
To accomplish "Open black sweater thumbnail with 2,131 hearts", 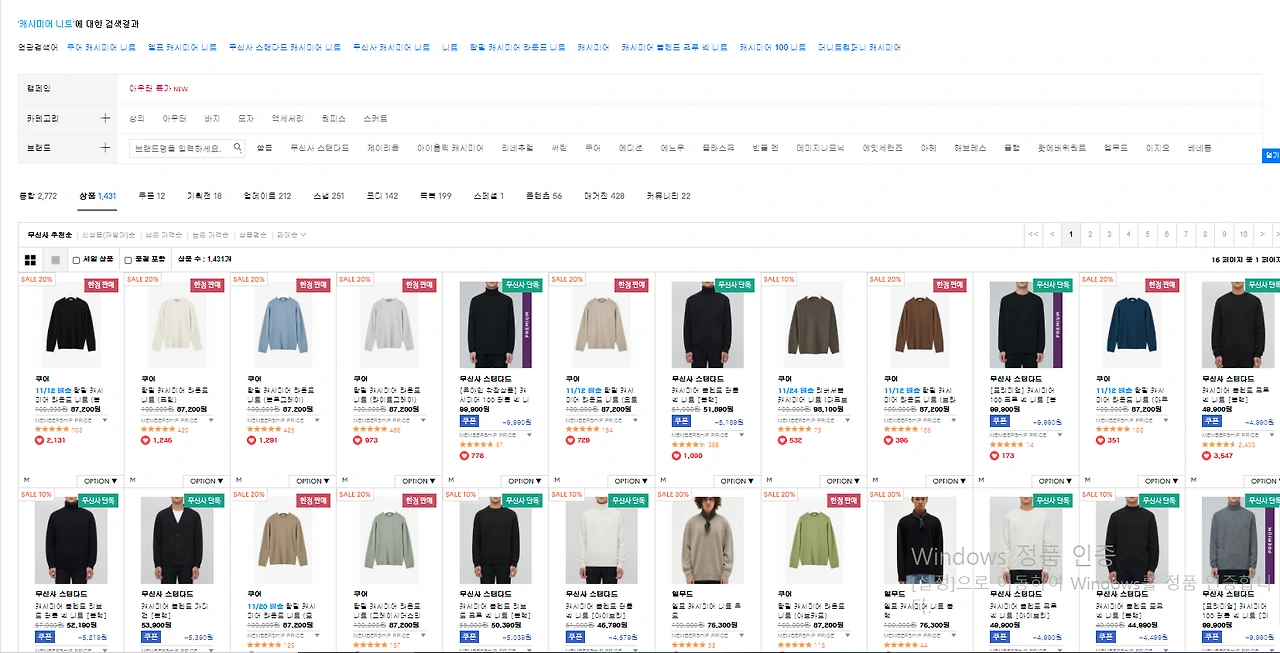I will click(x=71, y=325).
